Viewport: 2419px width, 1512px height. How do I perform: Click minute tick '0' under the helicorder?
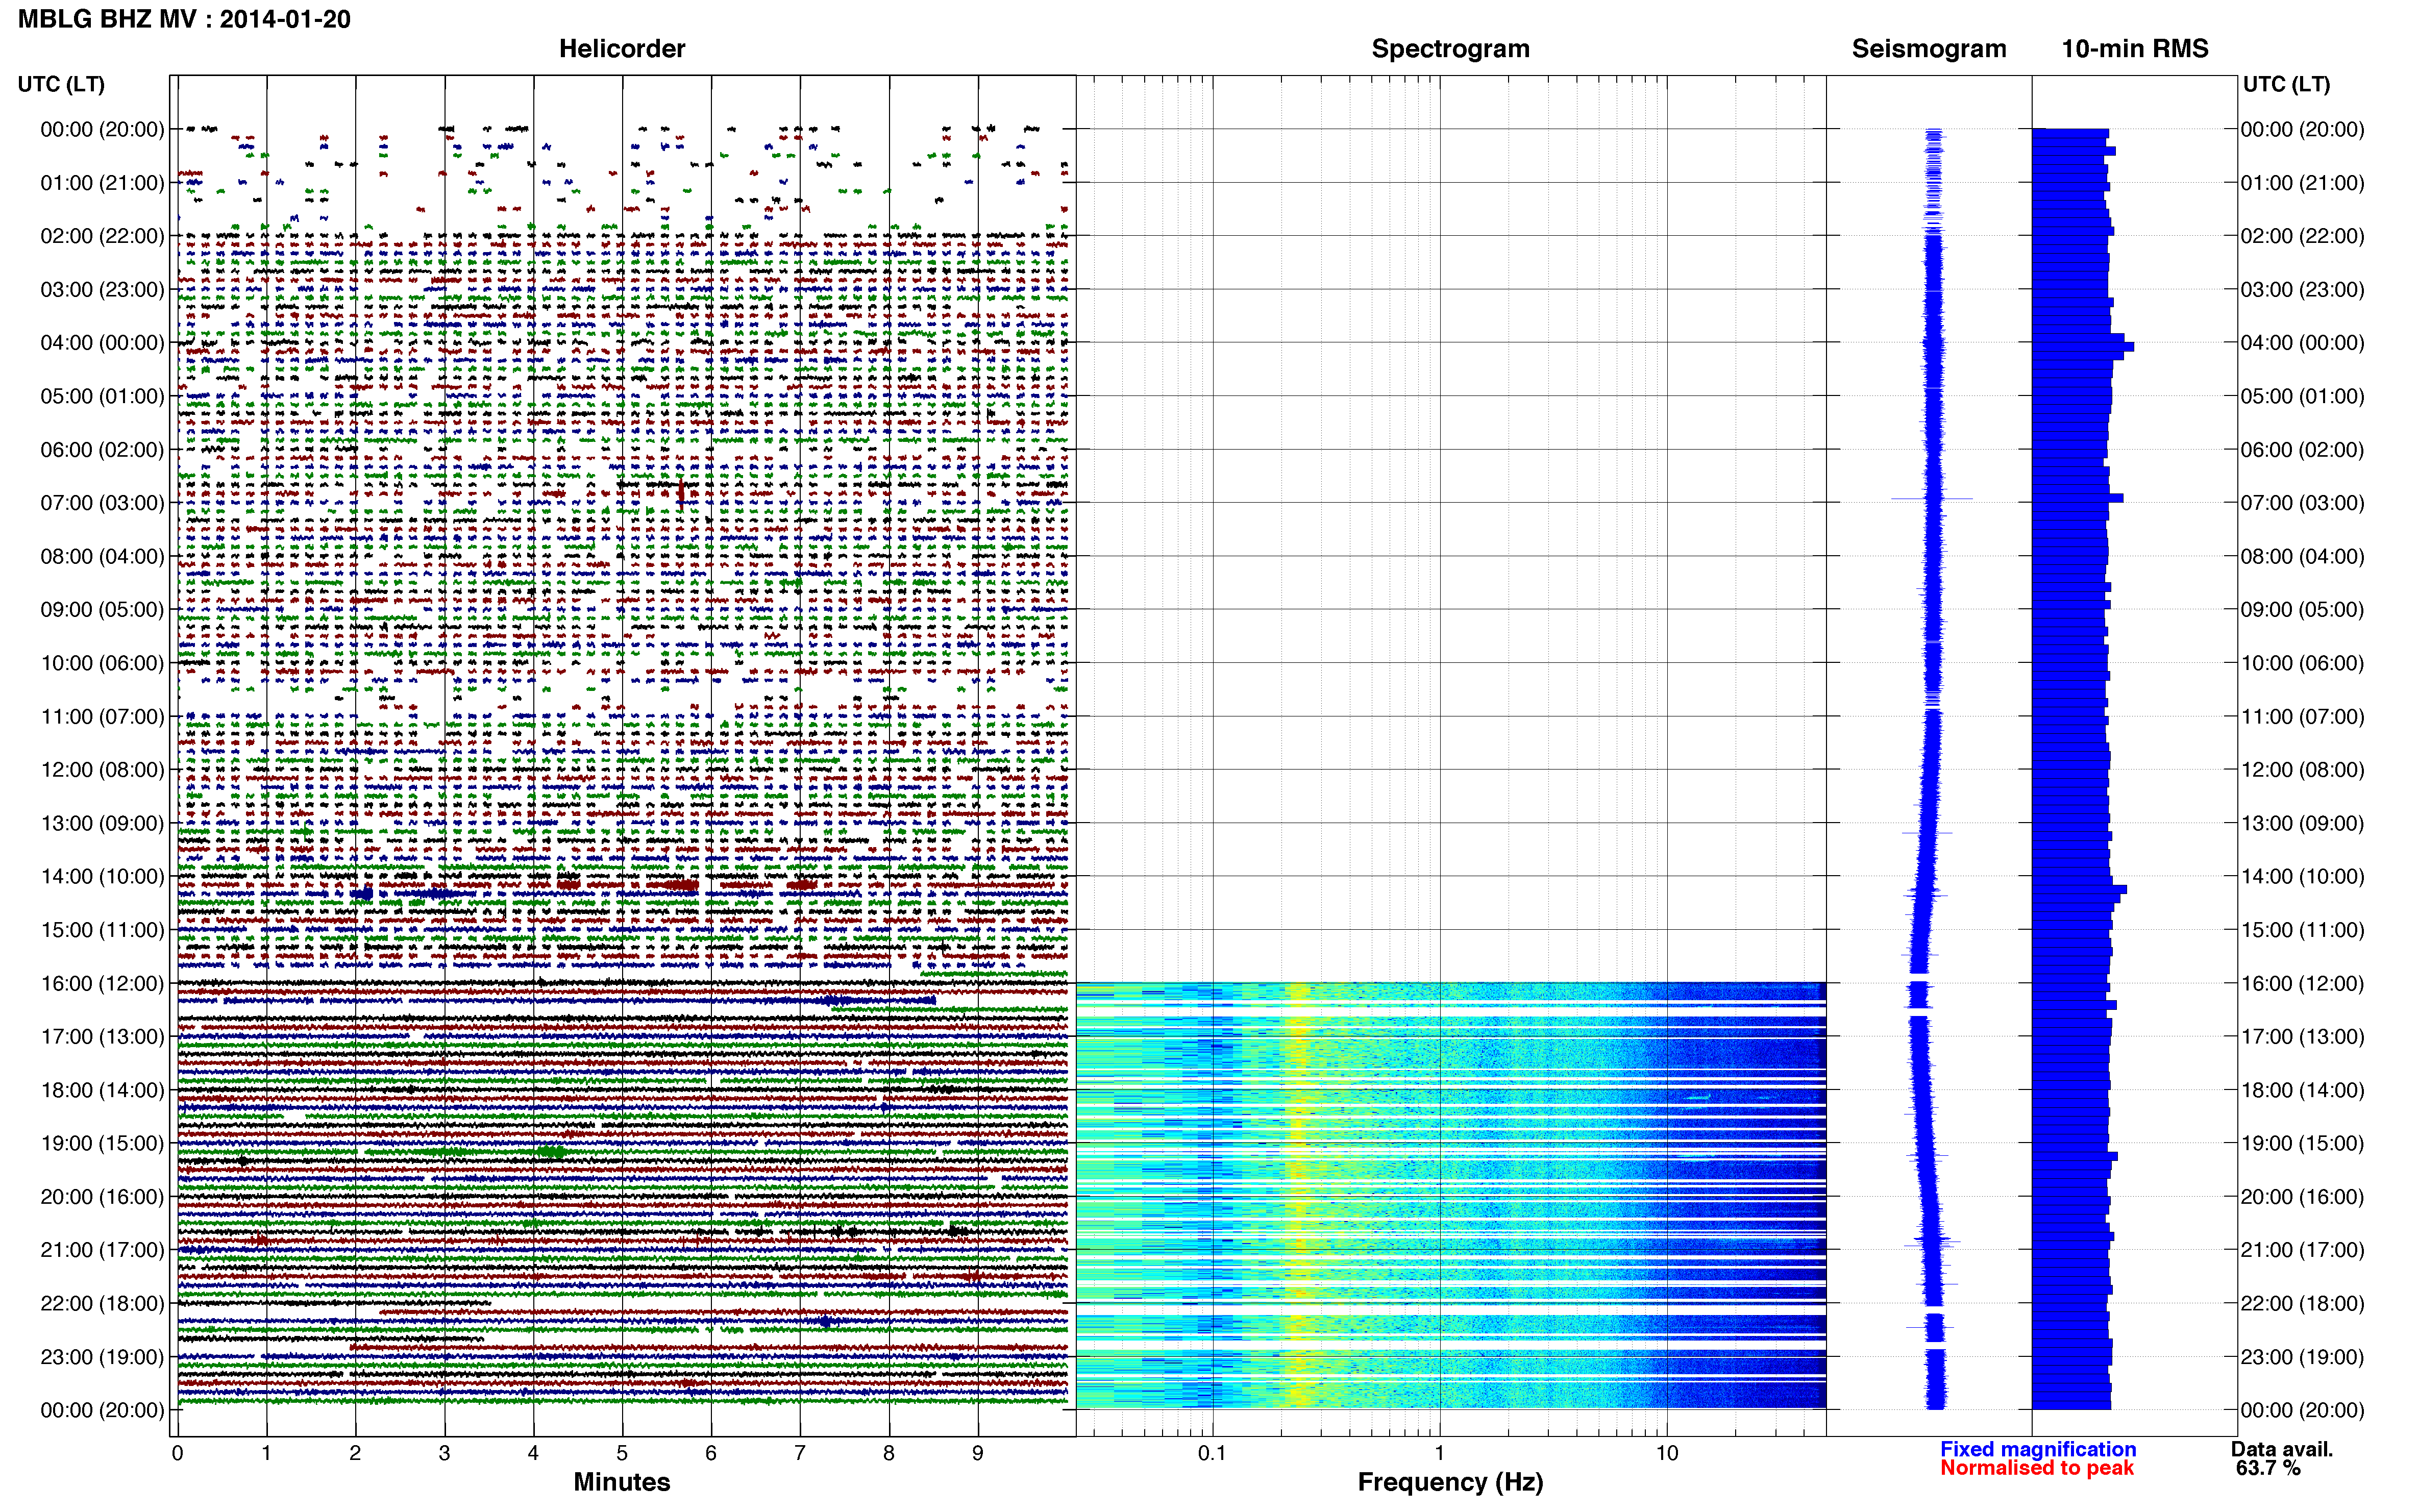[x=178, y=1453]
